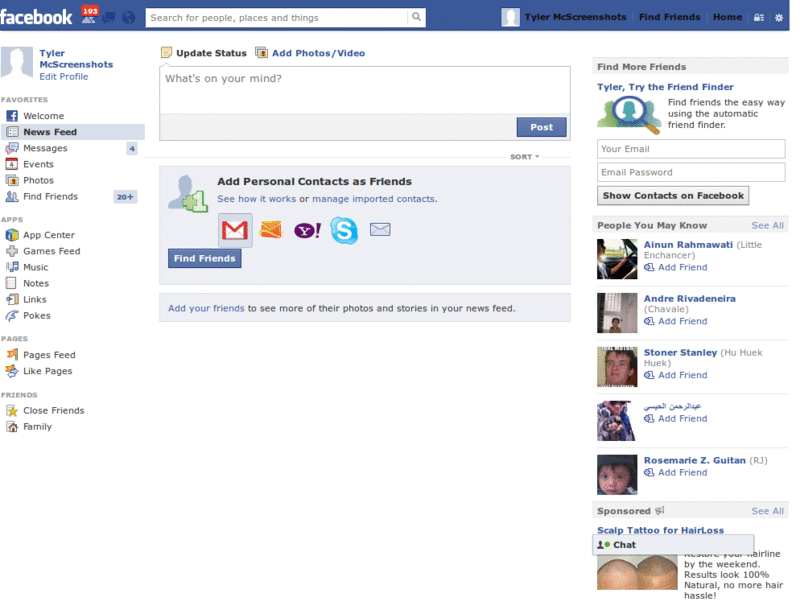Click the Messages count badge 4
This screenshot has height=600, width=800.
pos(132,148)
